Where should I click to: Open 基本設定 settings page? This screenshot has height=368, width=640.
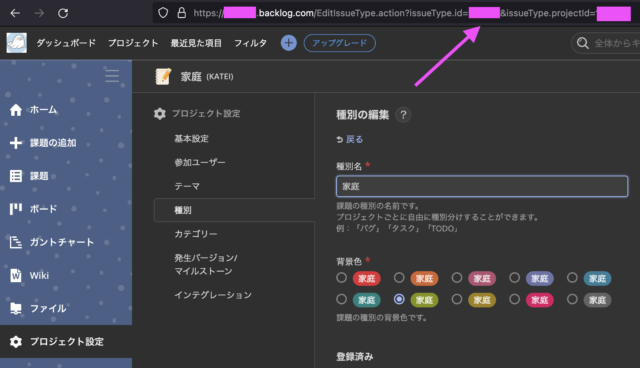pyautogui.click(x=191, y=139)
